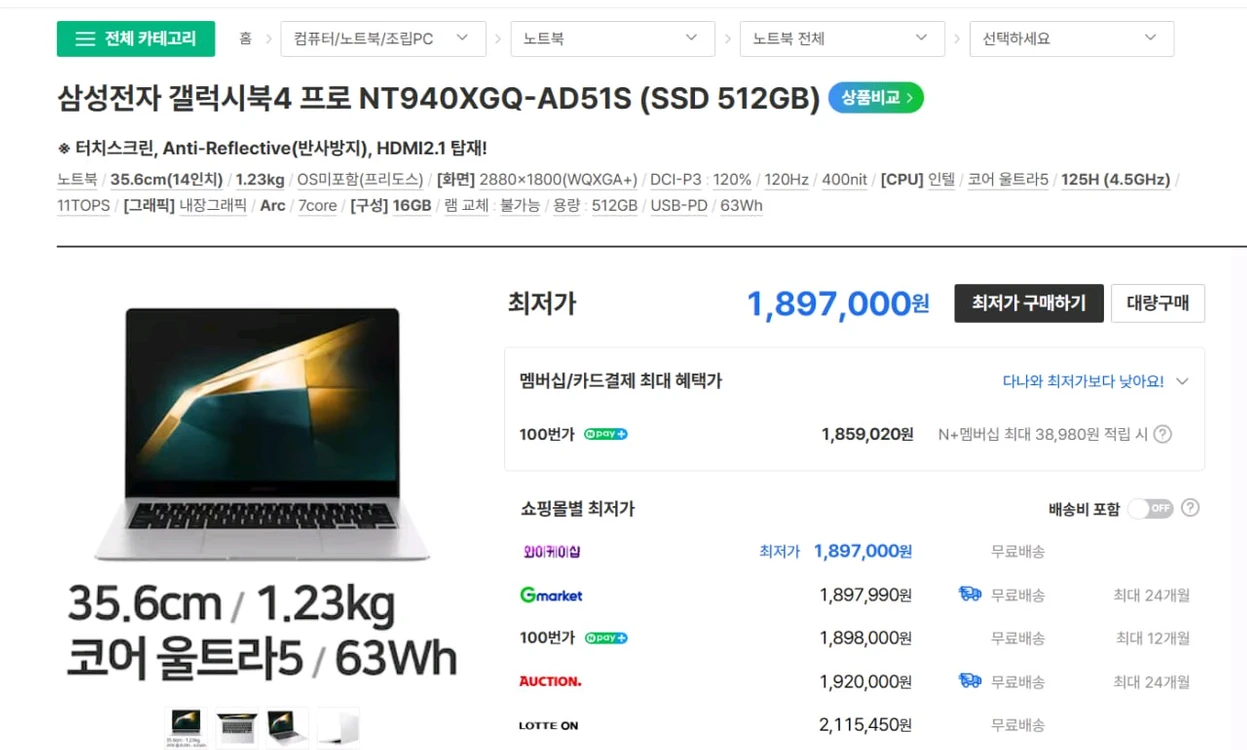This screenshot has width=1247, height=750.
Task: Click 100번가 logo in the 1,898,000원 row
Action: click(x=547, y=638)
